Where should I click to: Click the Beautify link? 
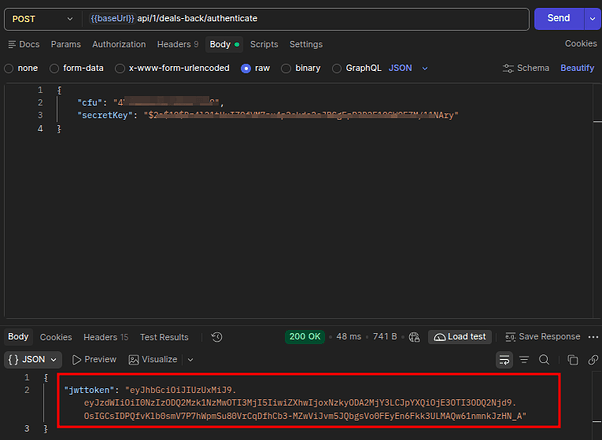pos(577,68)
